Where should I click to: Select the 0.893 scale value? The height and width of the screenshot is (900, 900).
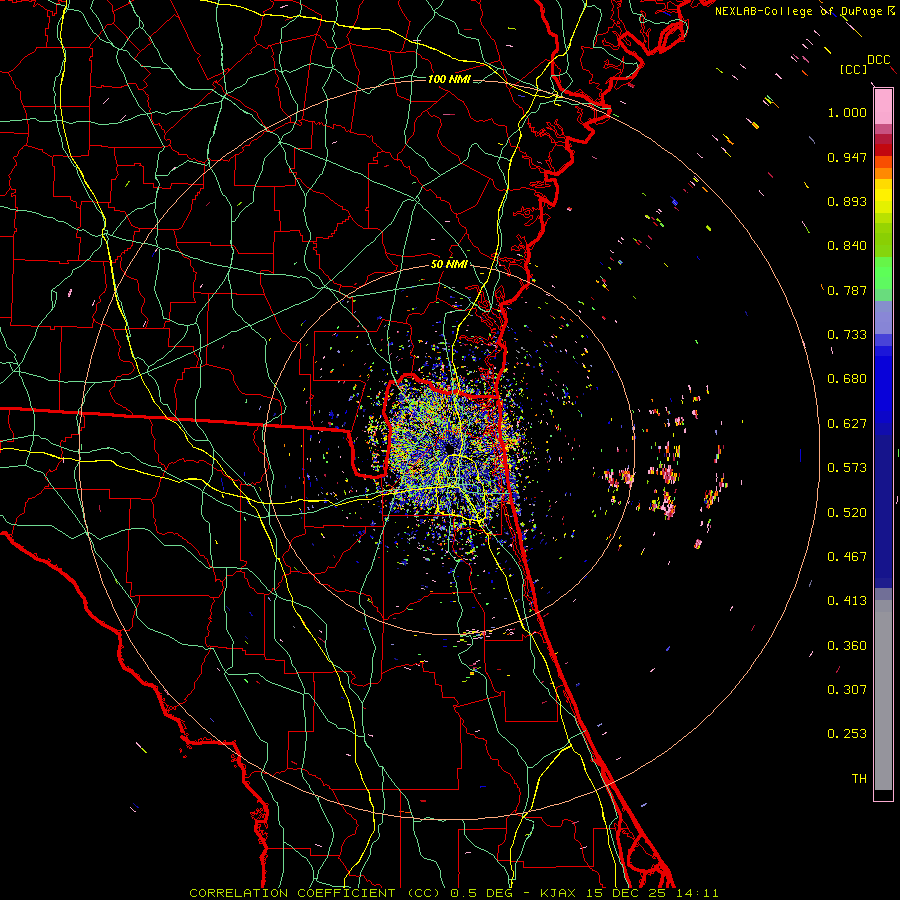tap(847, 201)
